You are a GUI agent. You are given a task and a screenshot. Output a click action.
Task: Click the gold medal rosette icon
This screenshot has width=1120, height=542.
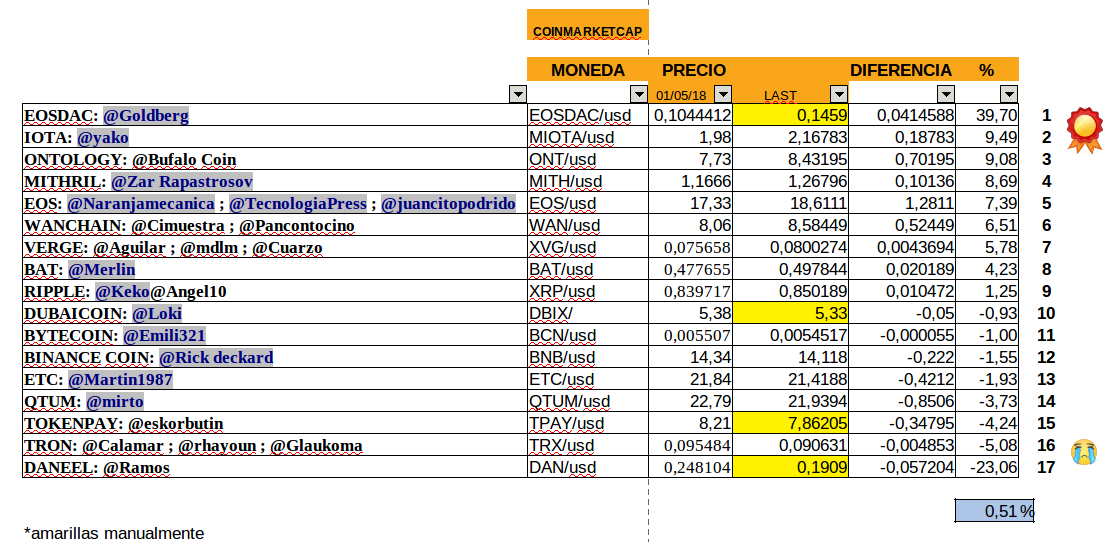[1084, 129]
